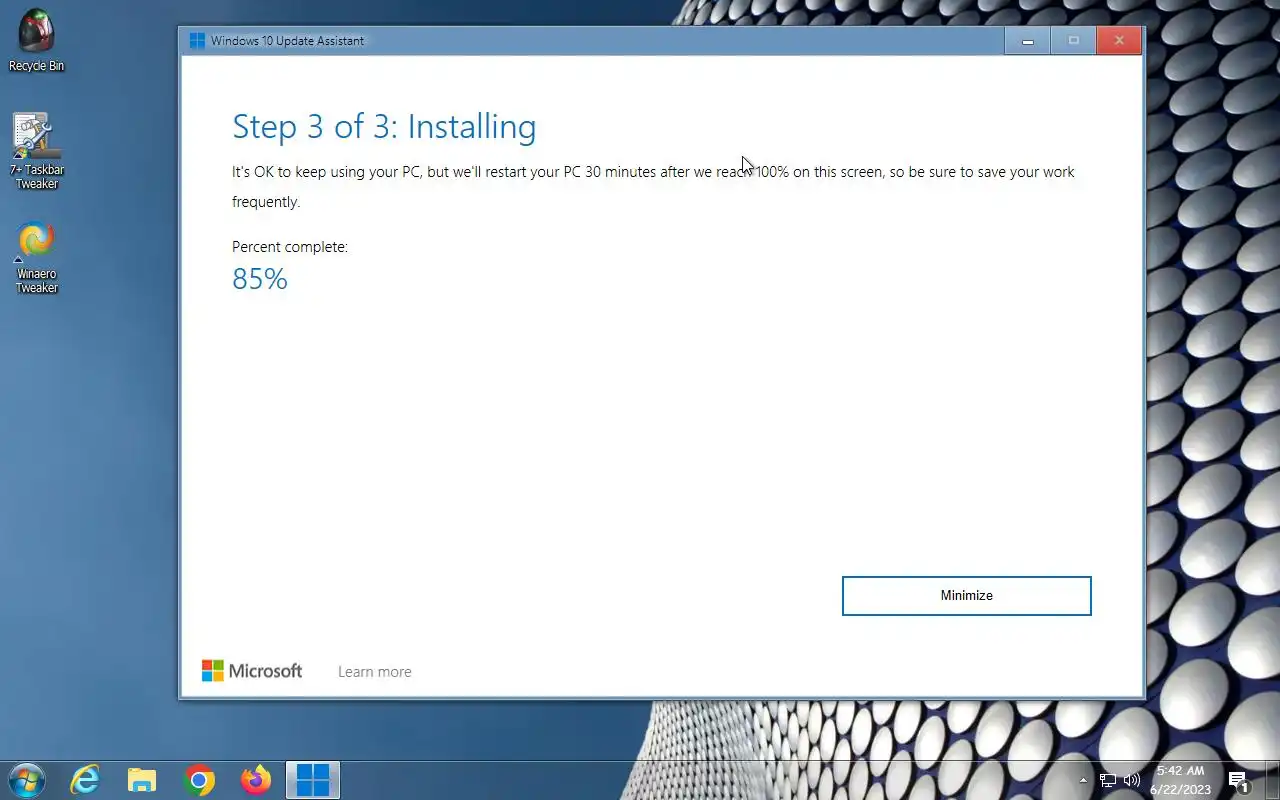The width and height of the screenshot is (1280, 800).
Task: Click the 85% progress value
Action: [260, 279]
